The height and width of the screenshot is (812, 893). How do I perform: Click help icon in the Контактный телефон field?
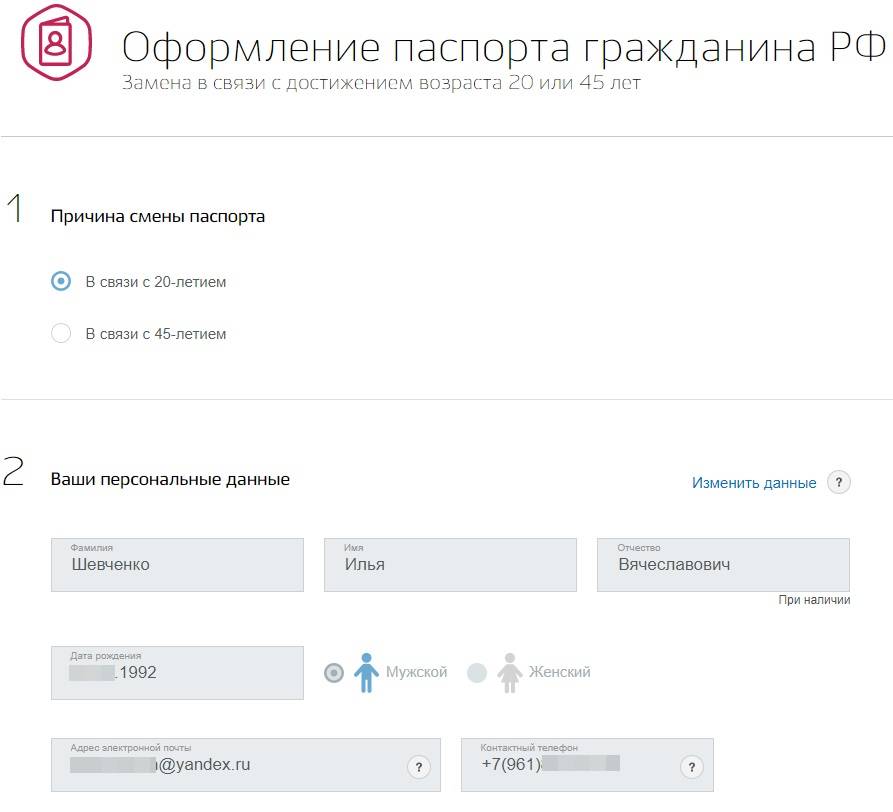click(690, 767)
